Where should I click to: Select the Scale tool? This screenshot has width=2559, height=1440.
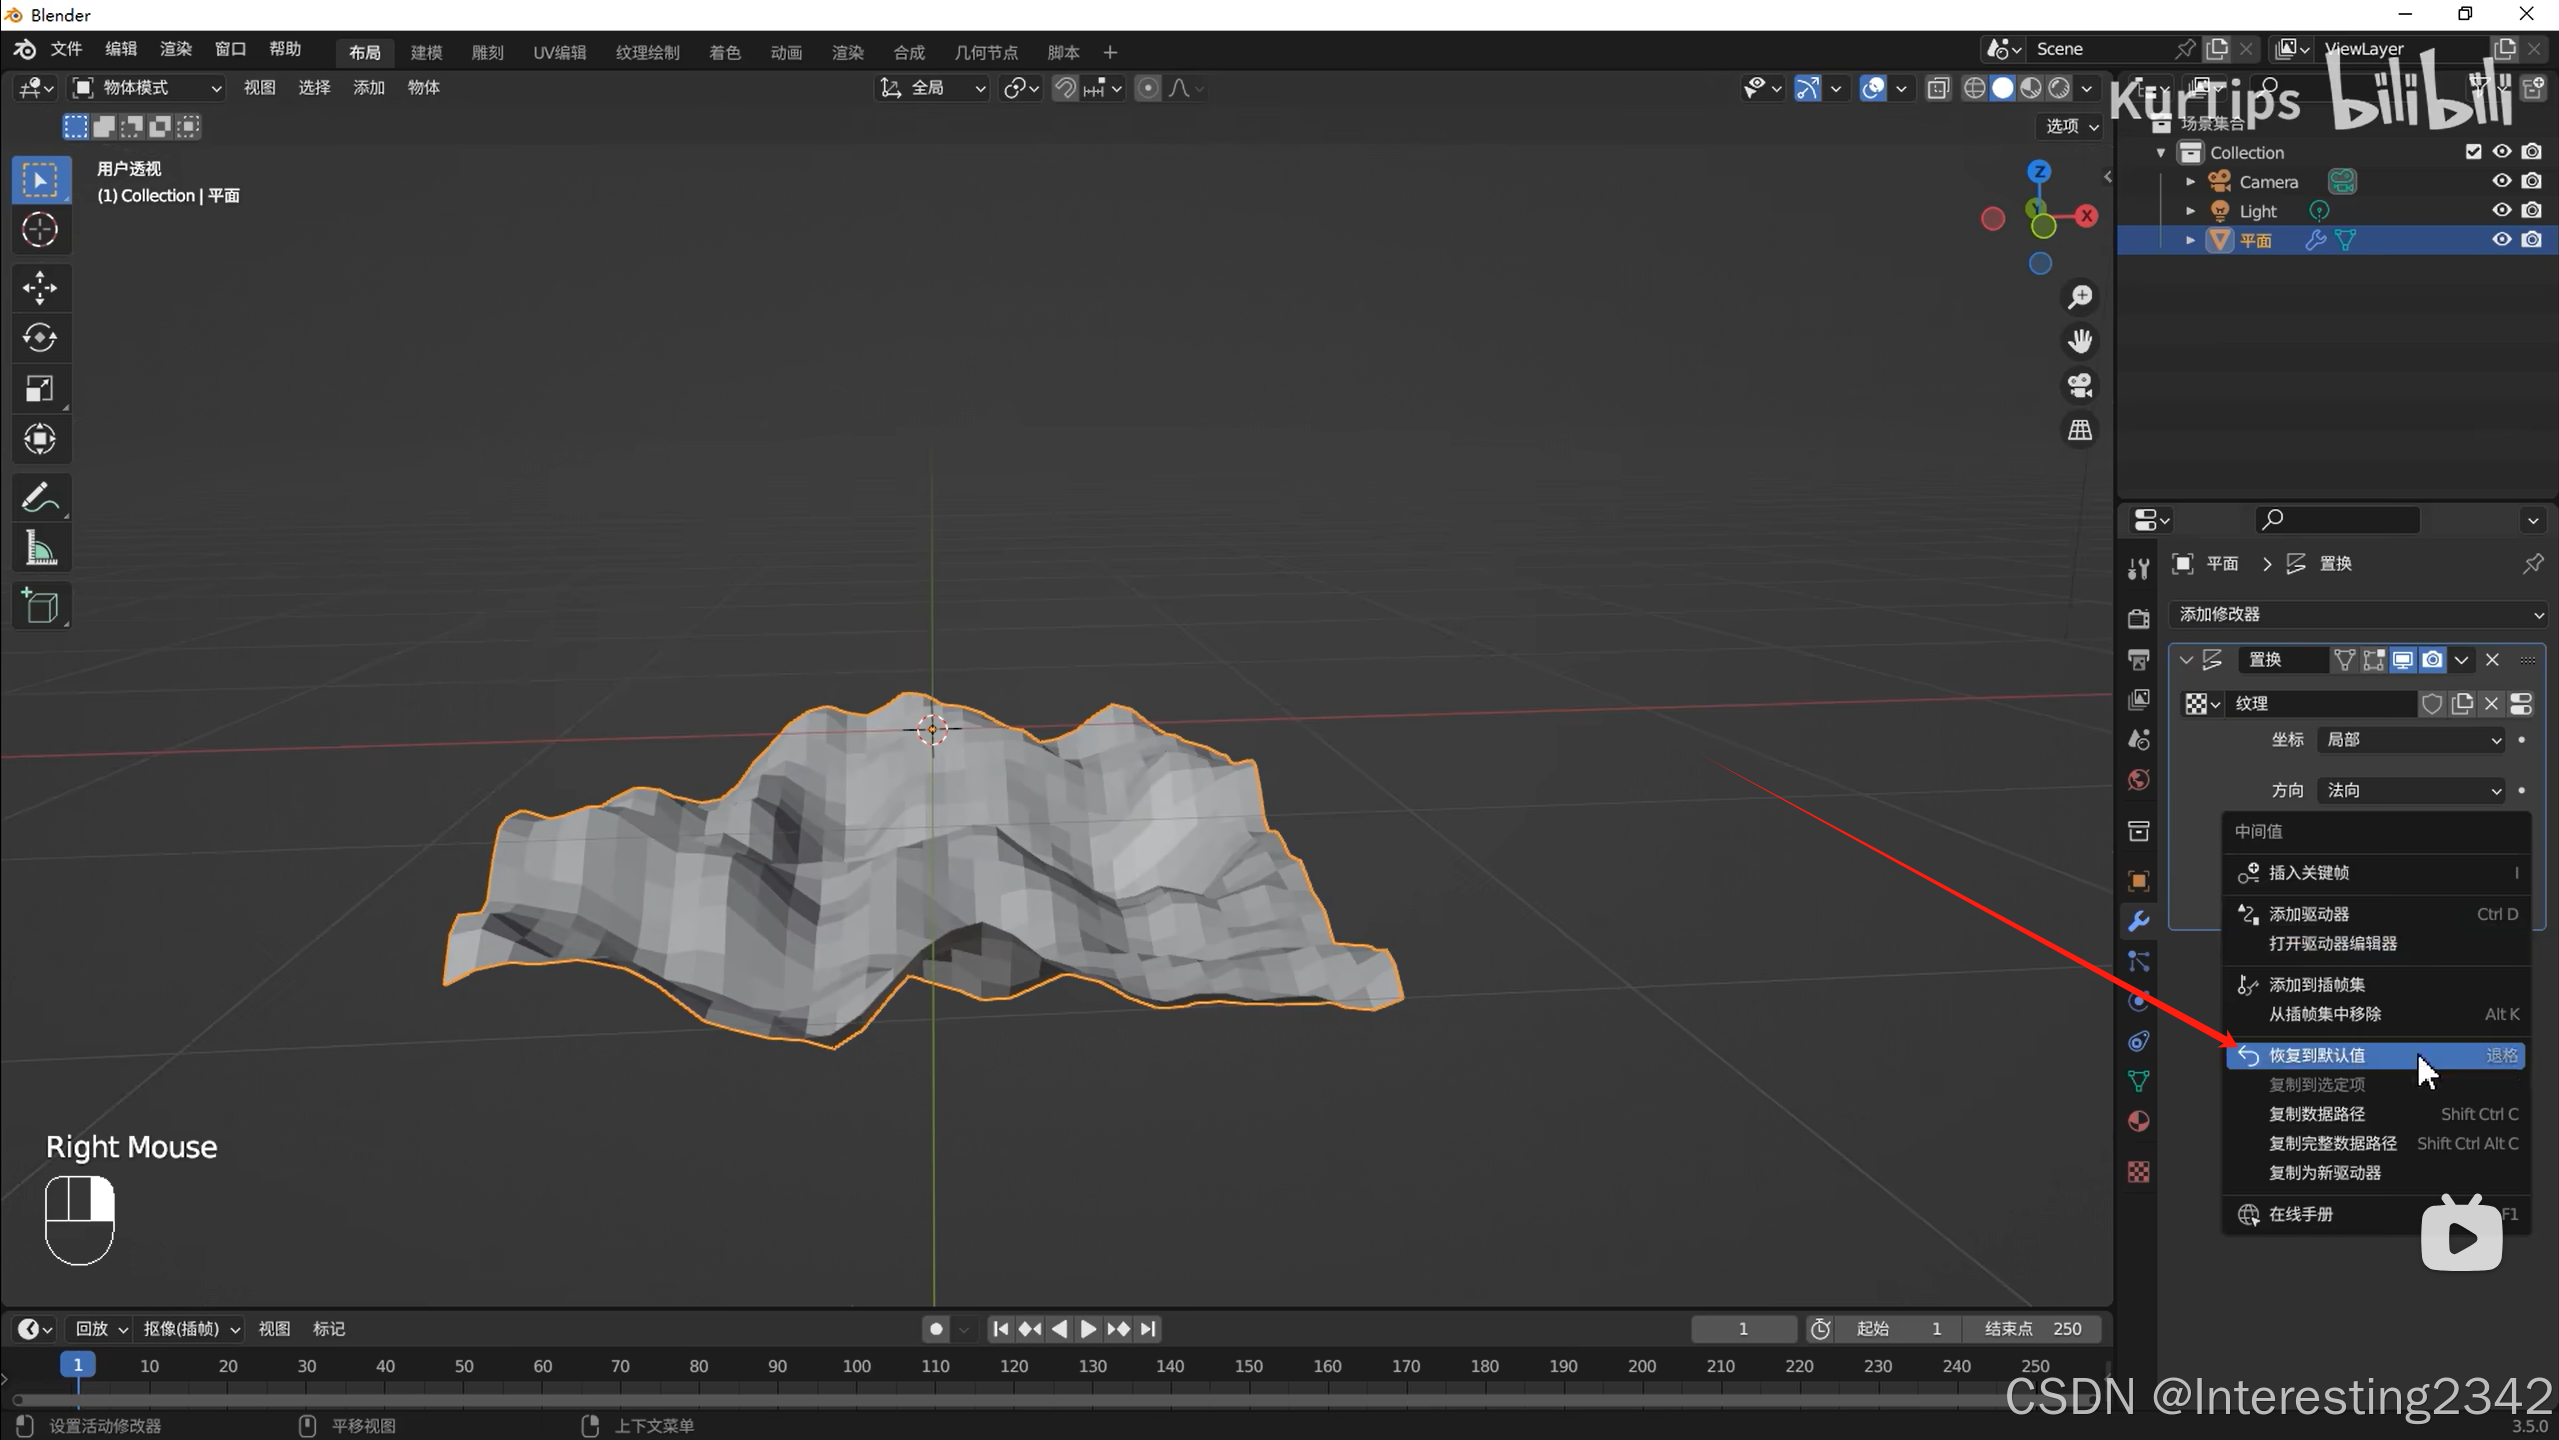40,389
